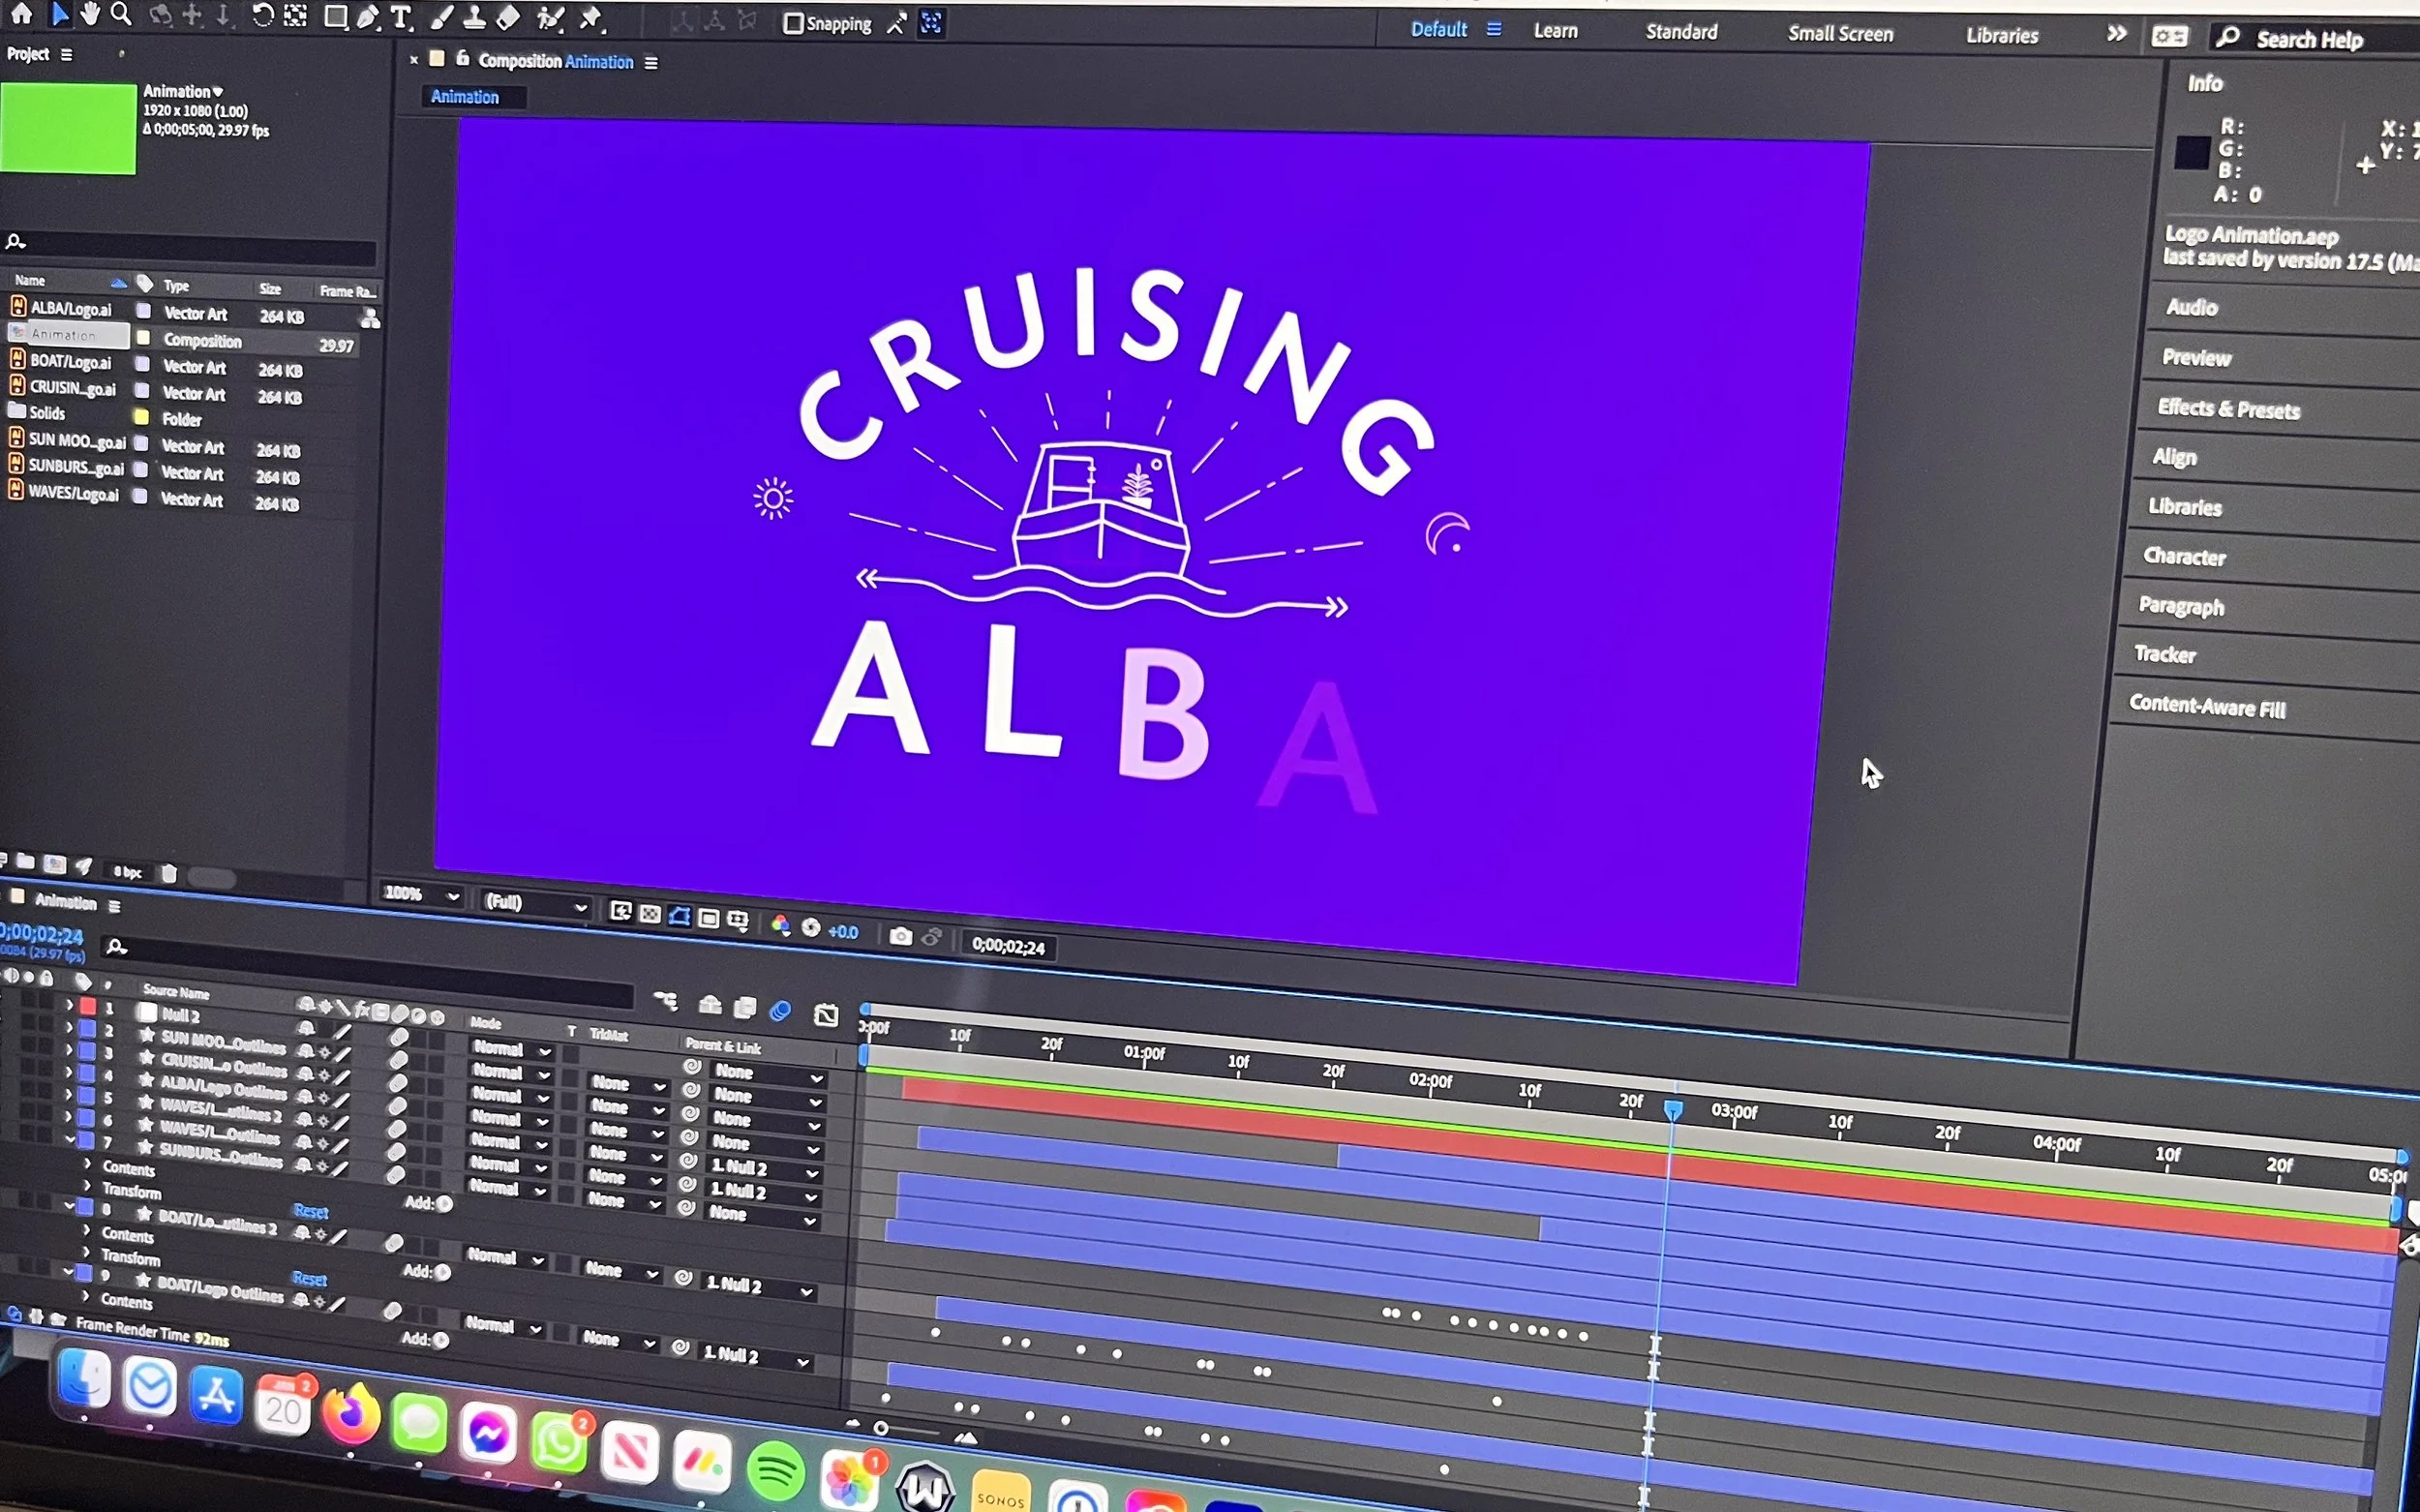Viewport: 2420px width, 1512px height.
Task: Select the Rotation tool
Action: coord(262,15)
